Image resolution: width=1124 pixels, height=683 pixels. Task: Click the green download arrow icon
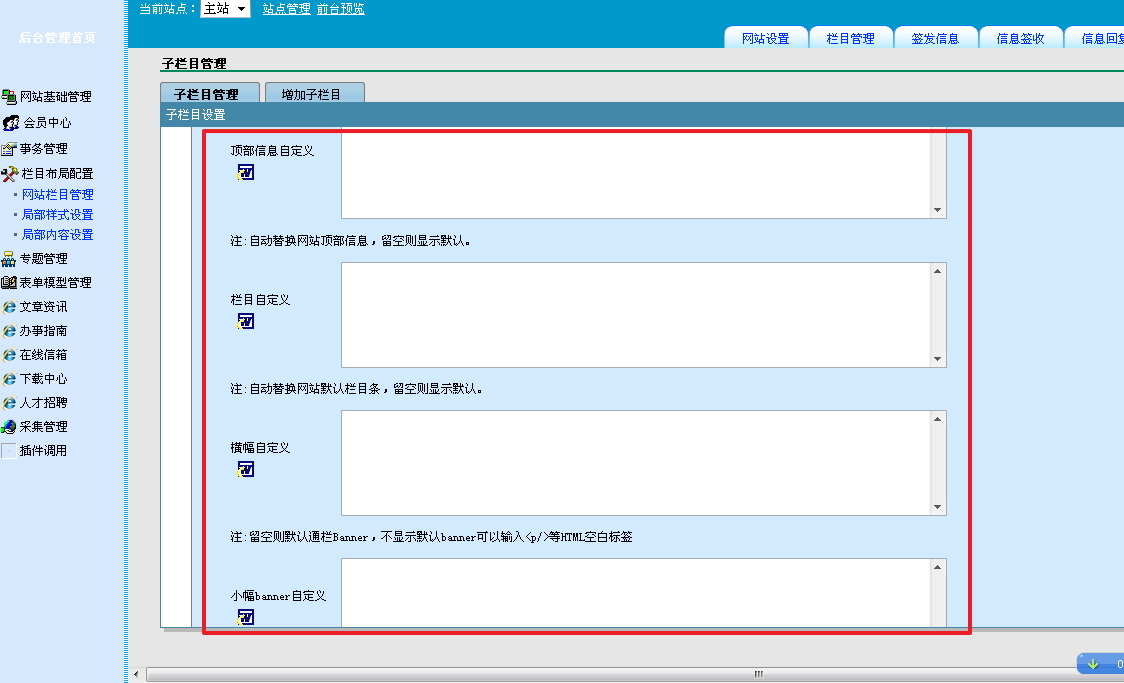(x=1092, y=664)
